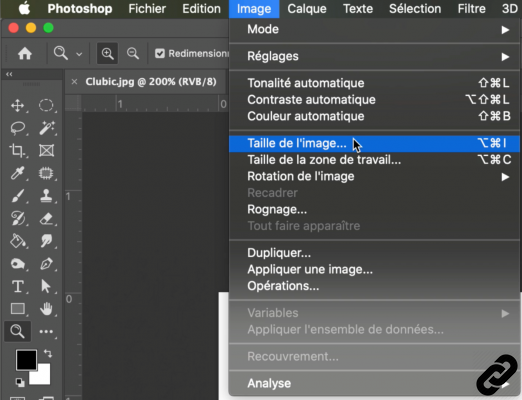Activate Zoom Out mode in options bar
522x400 pixels.
[133, 53]
